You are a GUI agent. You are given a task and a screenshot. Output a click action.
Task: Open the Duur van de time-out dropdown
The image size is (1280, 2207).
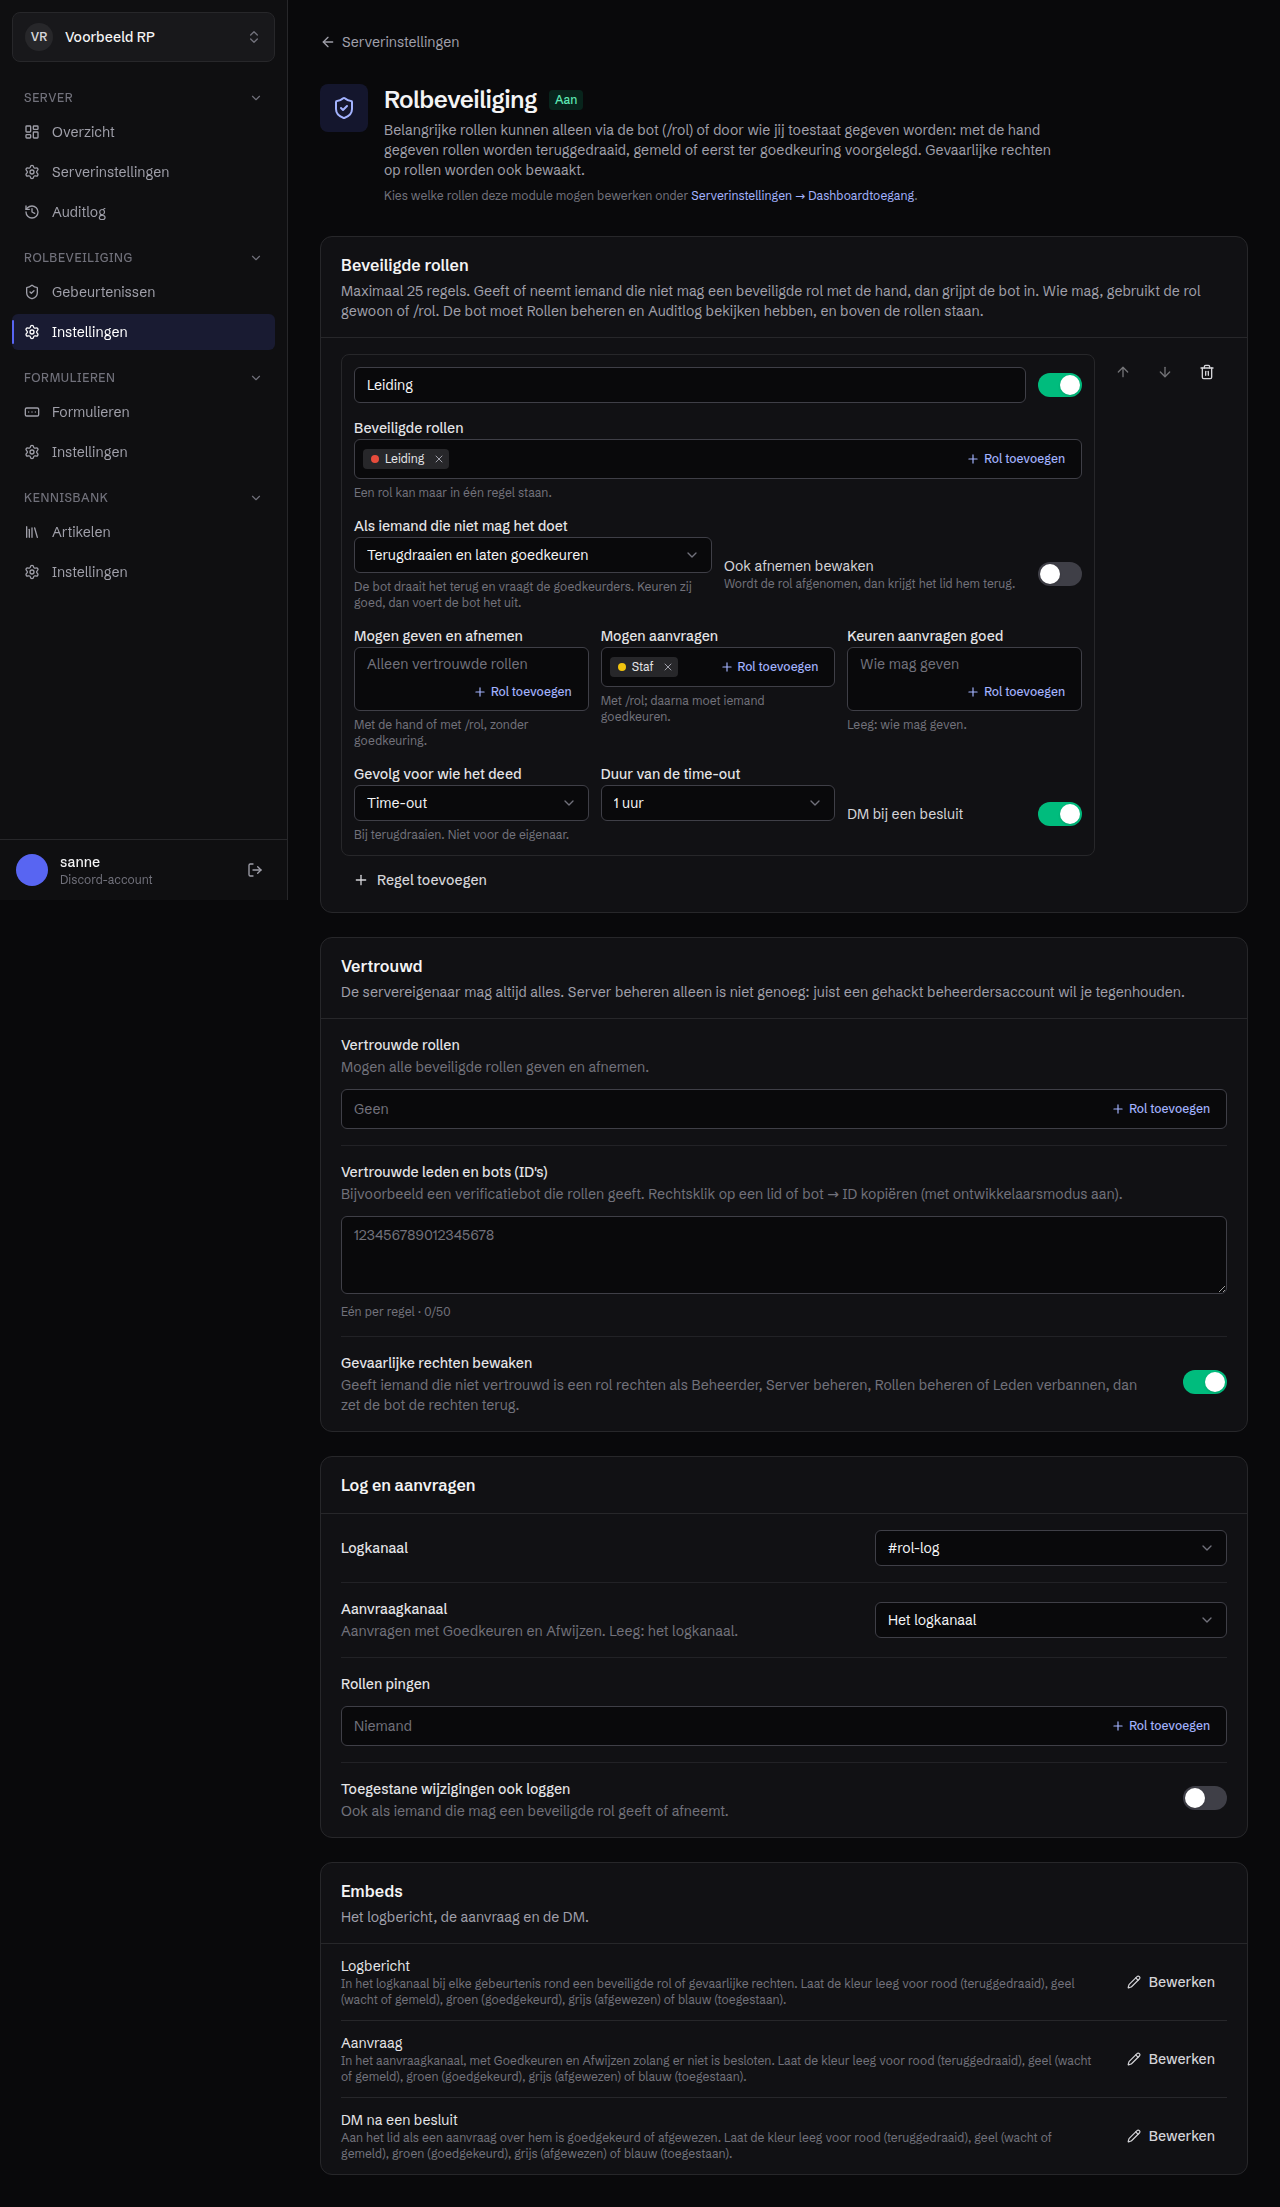point(717,803)
